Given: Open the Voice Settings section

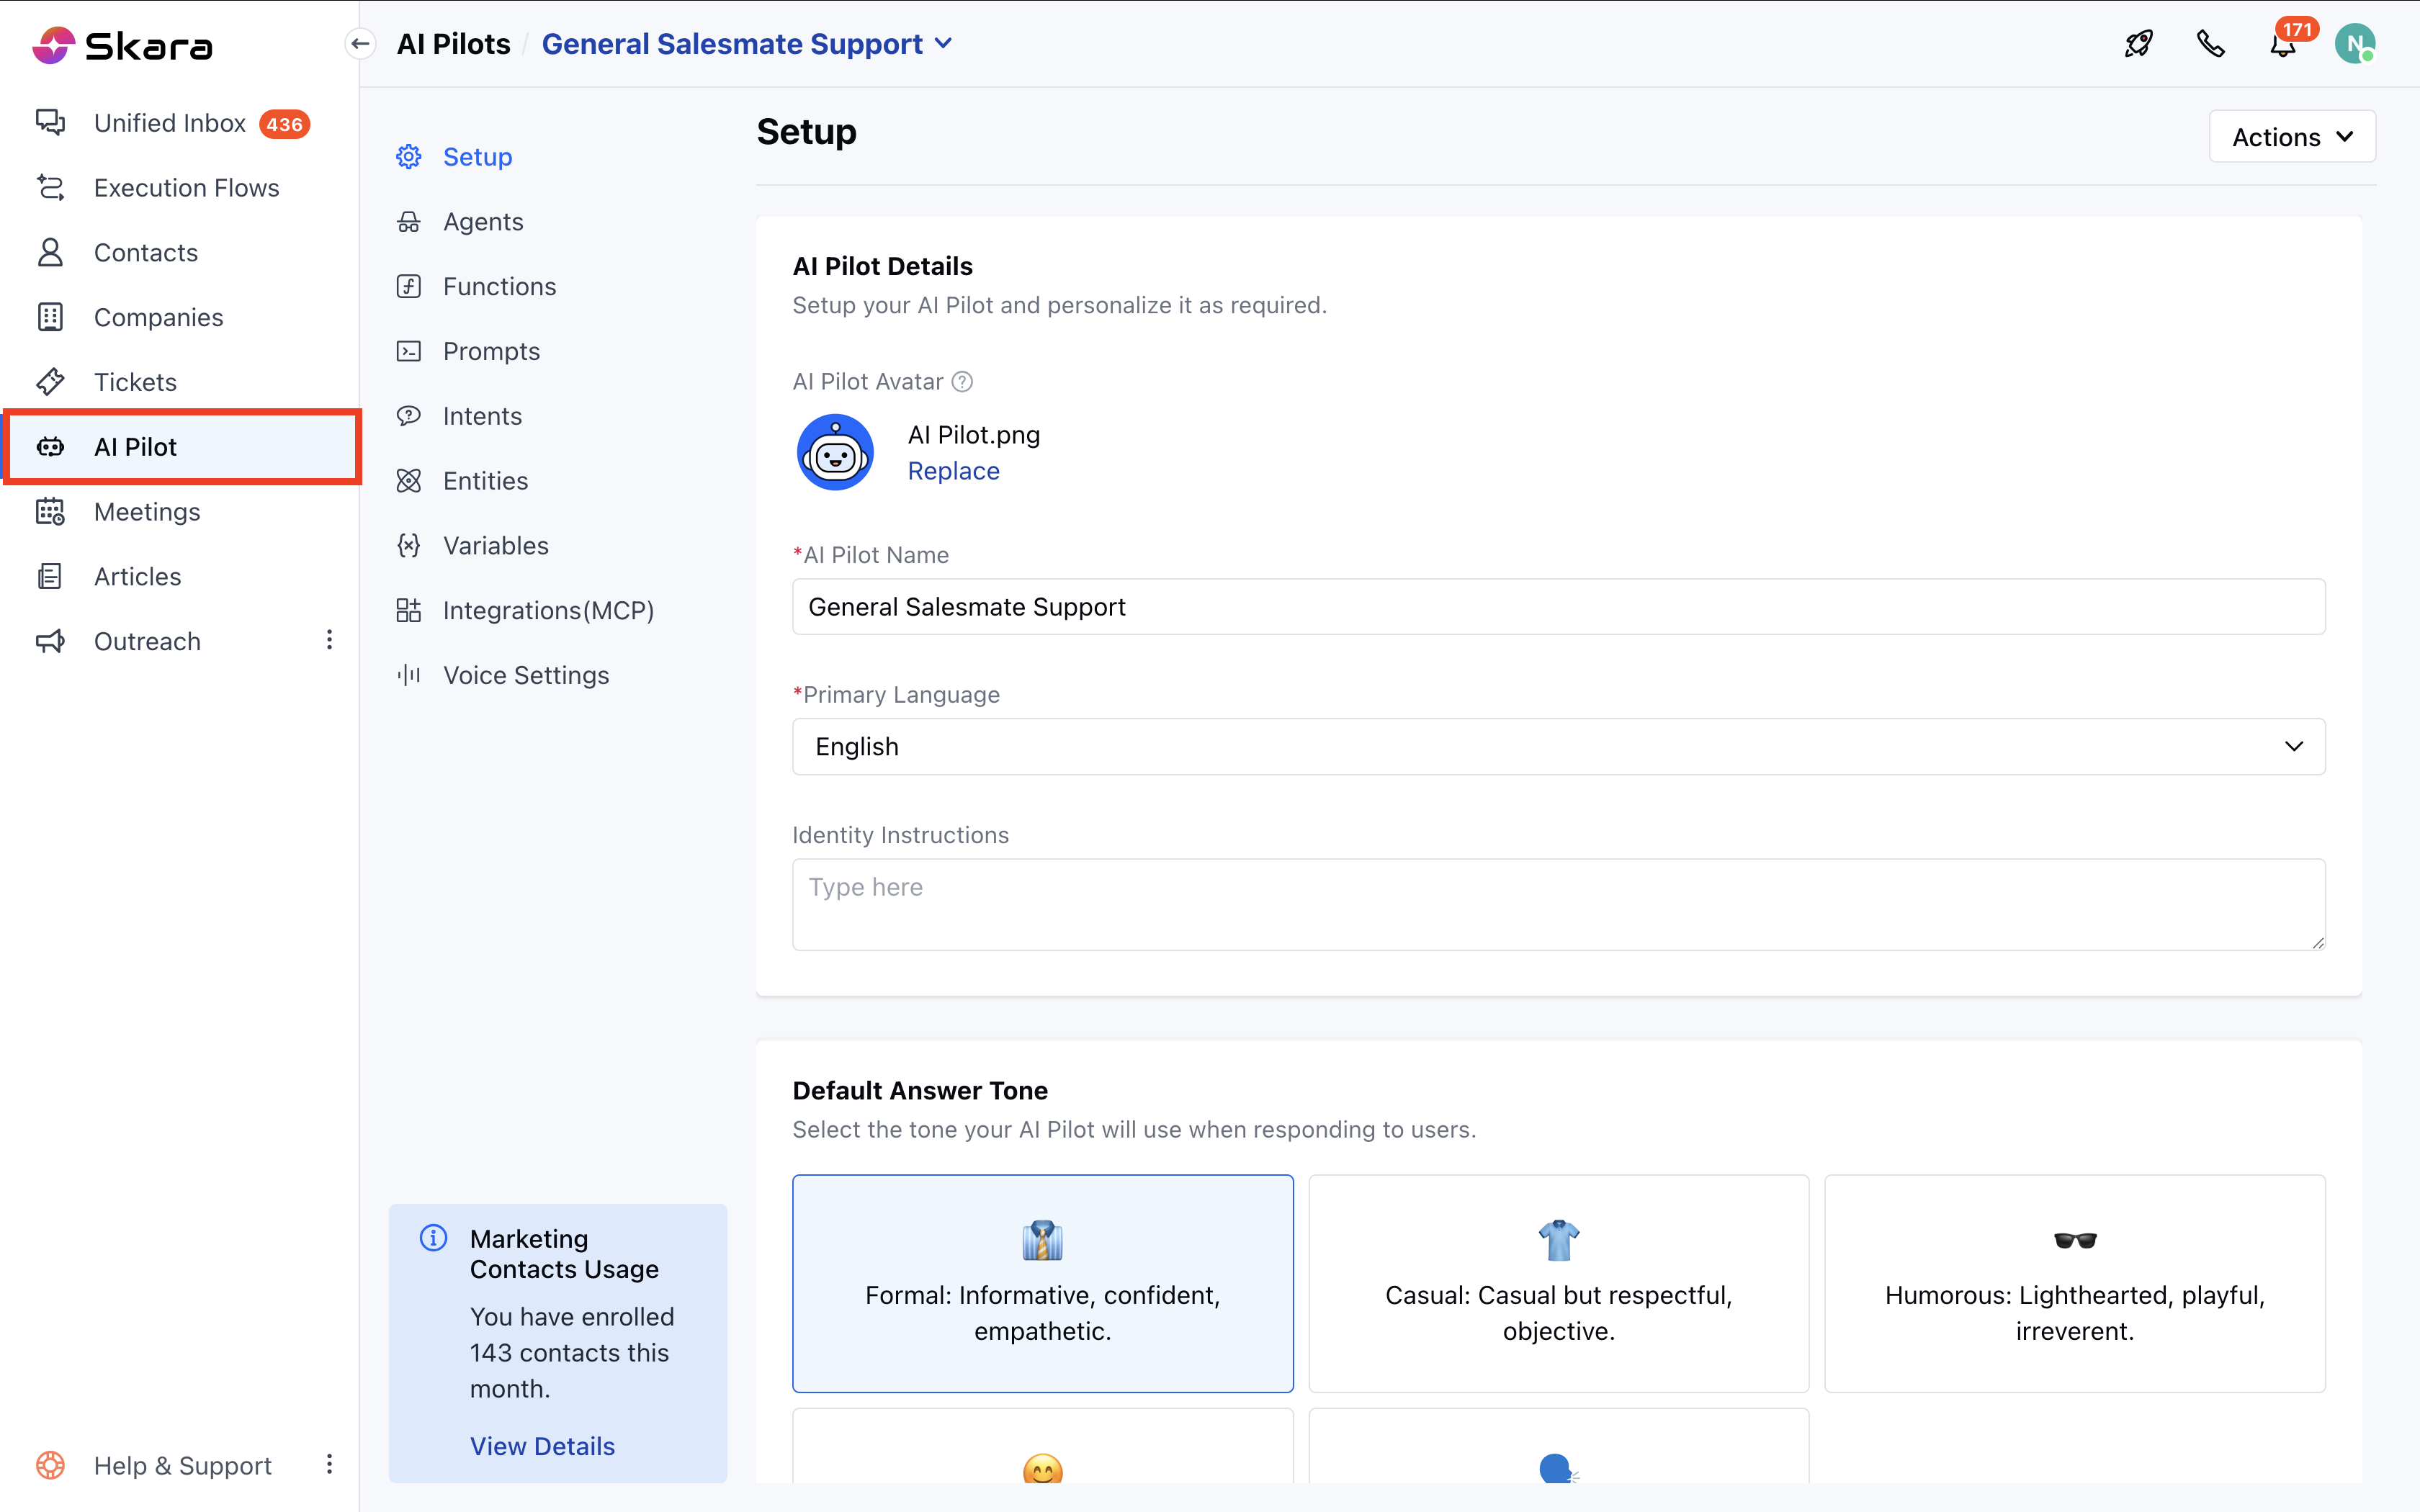Looking at the screenshot, I should pos(525,675).
